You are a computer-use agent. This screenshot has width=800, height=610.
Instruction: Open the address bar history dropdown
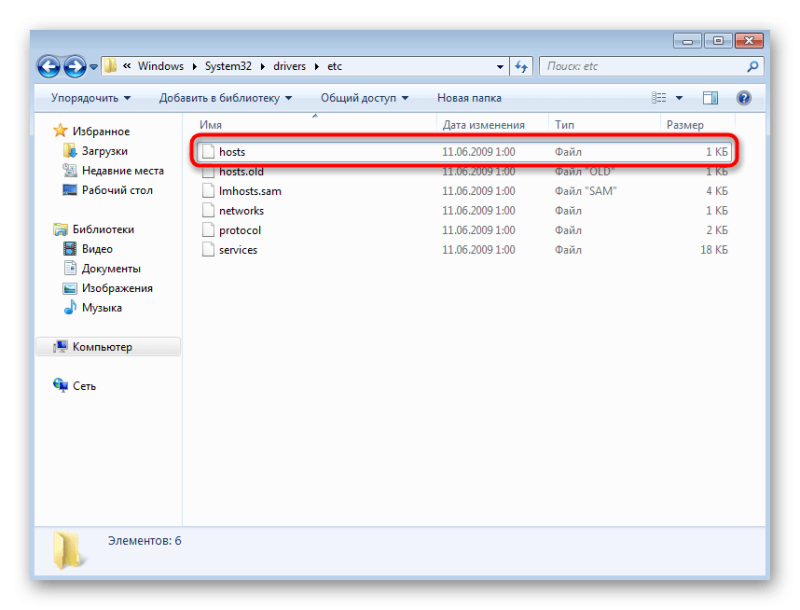coord(500,67)
